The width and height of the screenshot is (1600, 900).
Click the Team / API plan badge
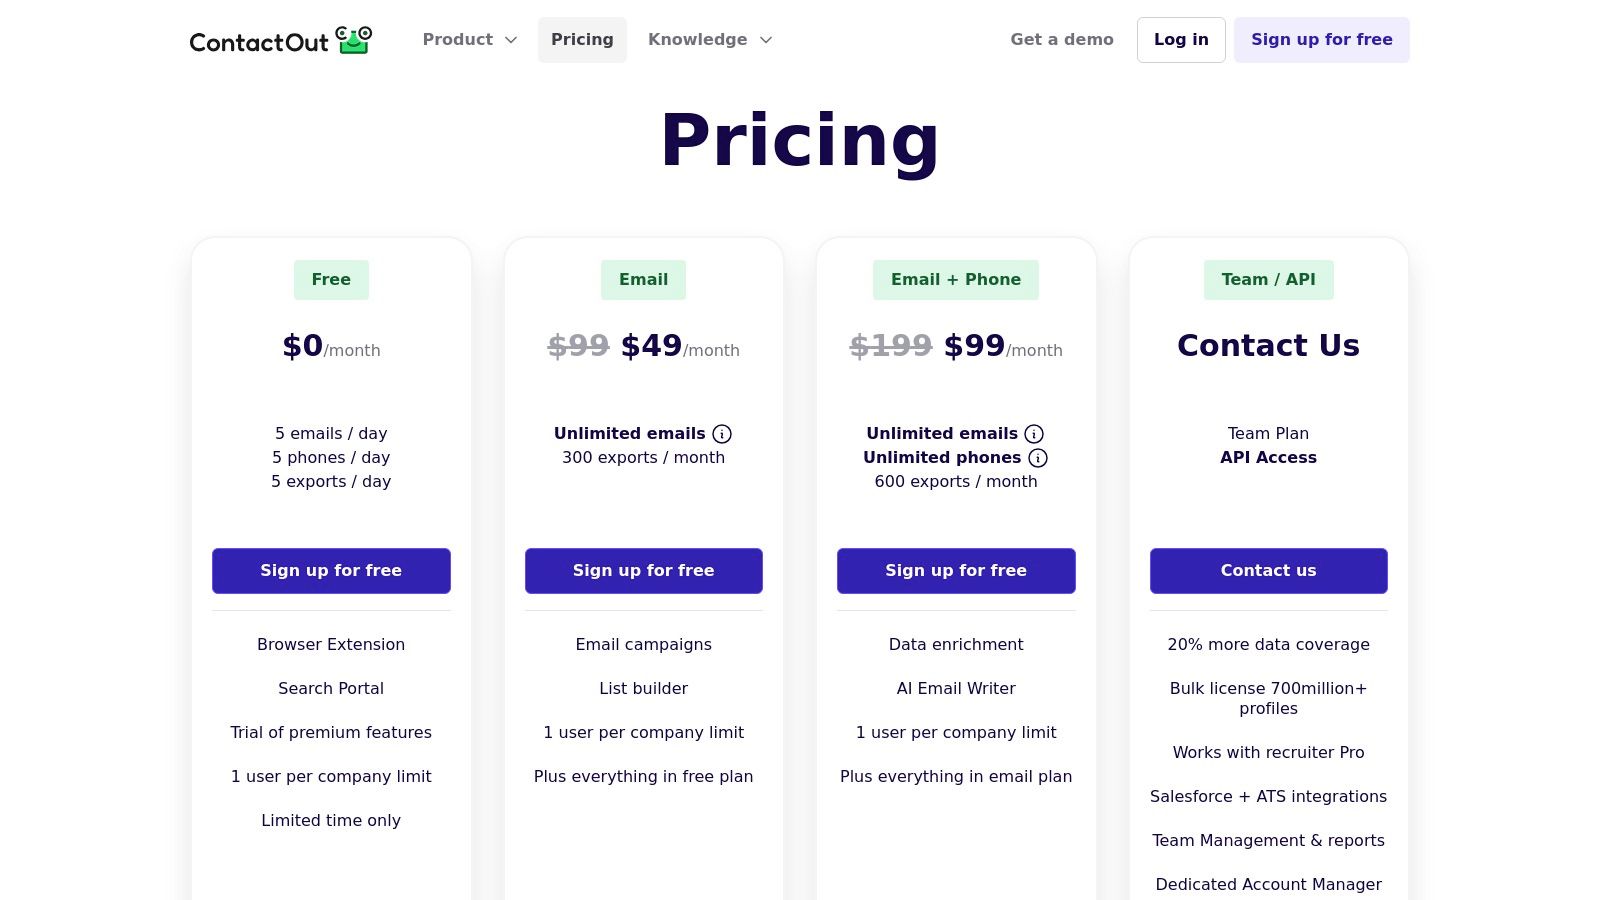(x=1268, y=280)
